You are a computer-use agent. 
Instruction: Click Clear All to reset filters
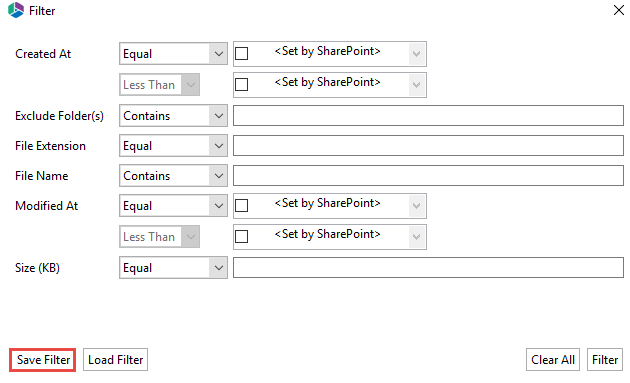pos(553,360)
